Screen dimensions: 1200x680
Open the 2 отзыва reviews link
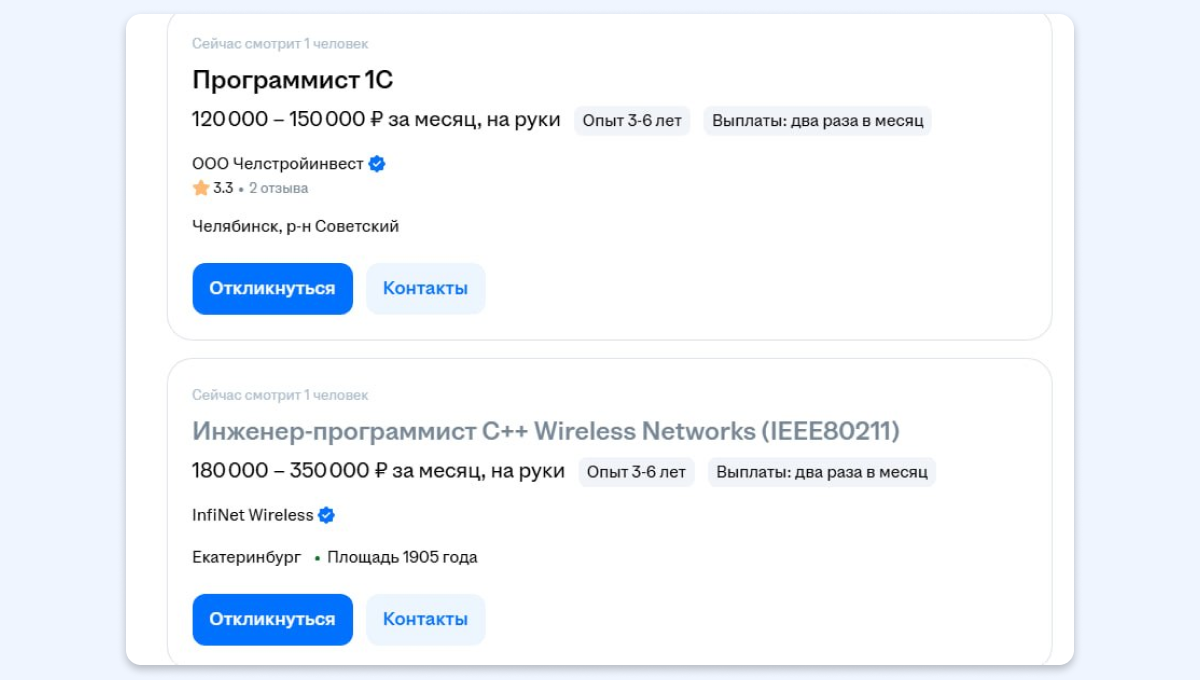pos(279,188)
